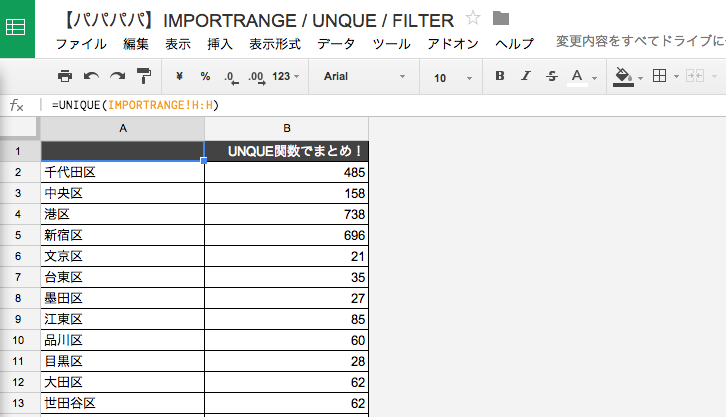Toggle bold formatting
Image resolution: width=726 pixels, height=417 pixels.
click(x=500, y=75)
